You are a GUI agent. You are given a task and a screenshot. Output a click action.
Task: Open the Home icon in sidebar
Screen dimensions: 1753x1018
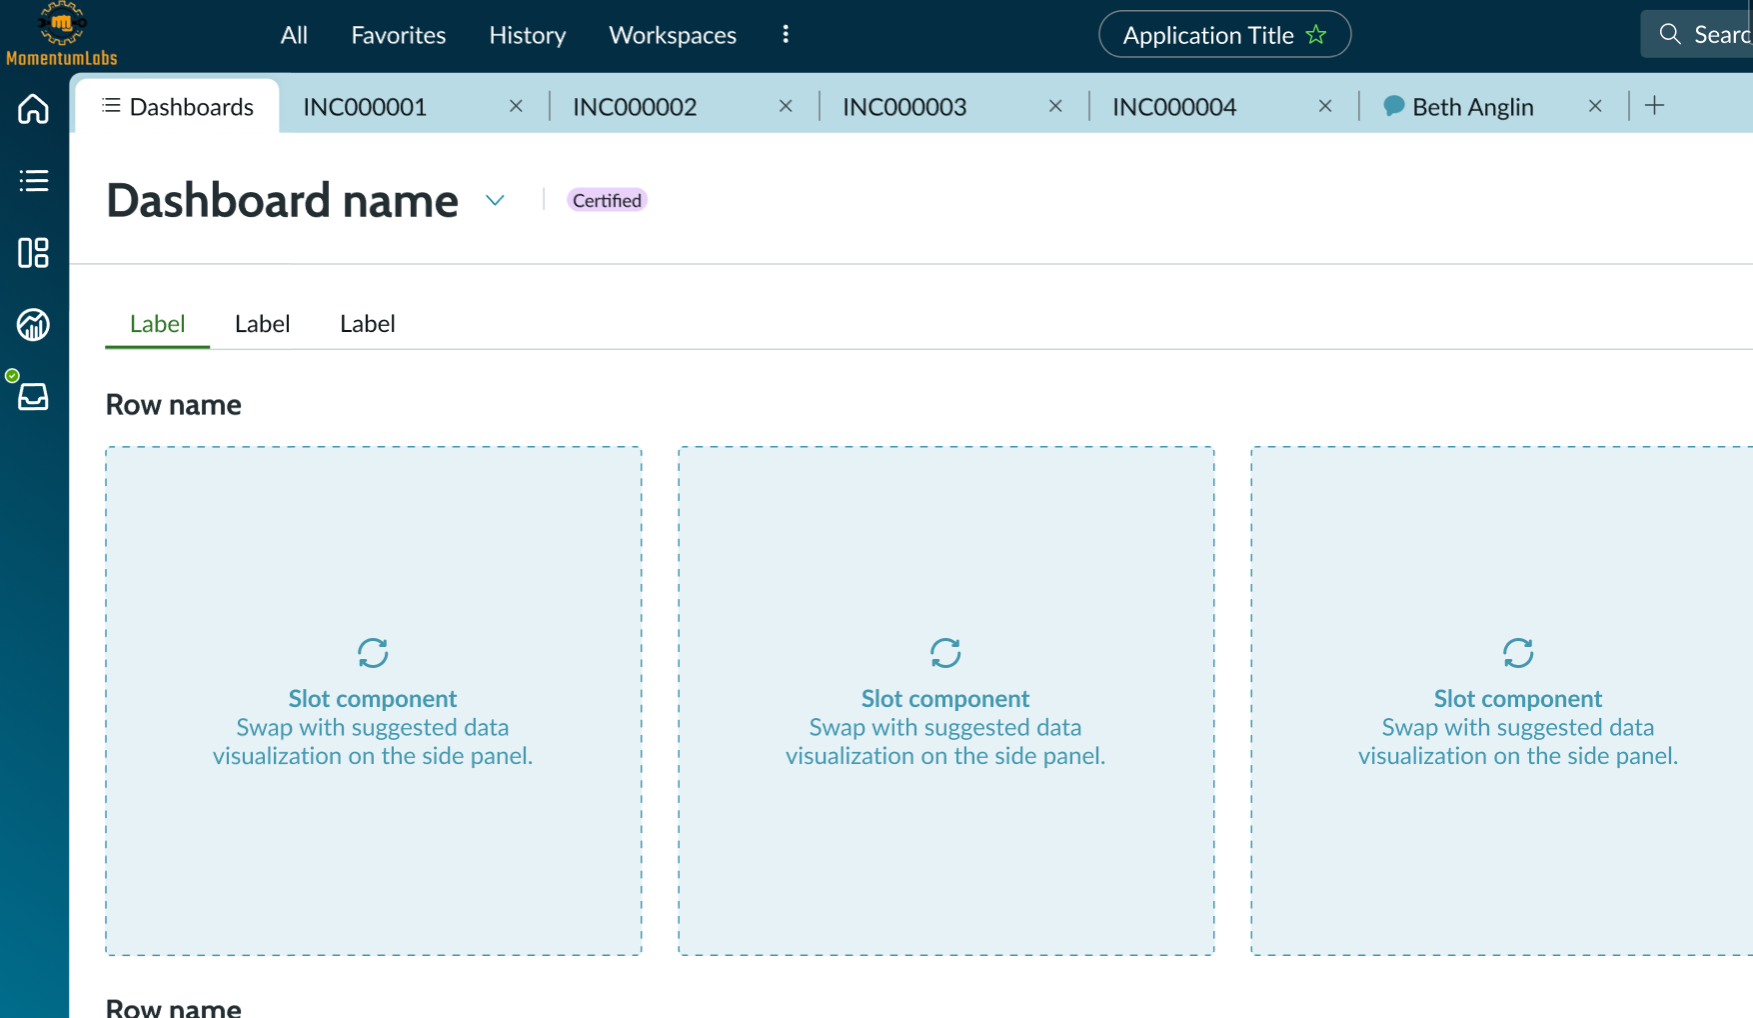pos(33,108)
